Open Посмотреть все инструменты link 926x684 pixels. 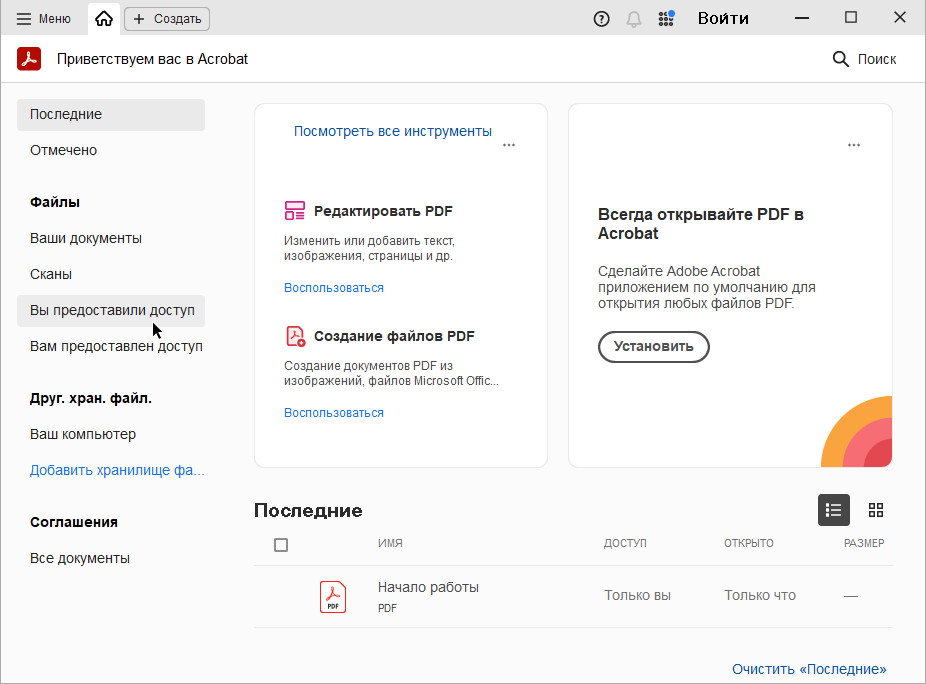tap(392, 131)
